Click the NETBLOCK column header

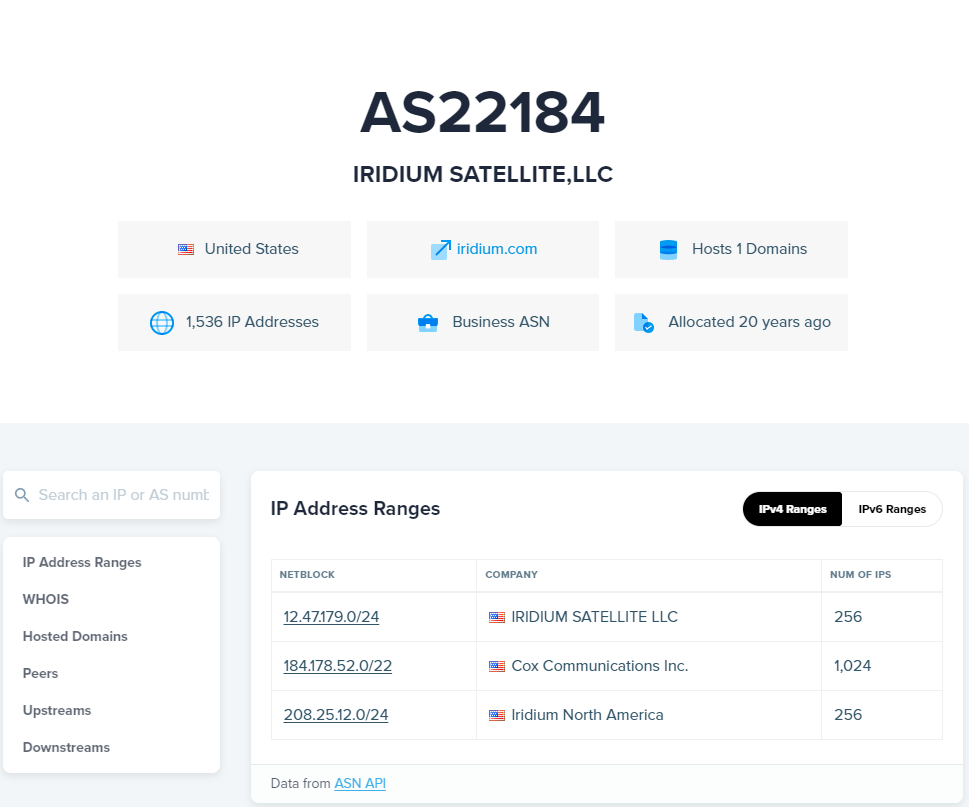pos(307,575)
